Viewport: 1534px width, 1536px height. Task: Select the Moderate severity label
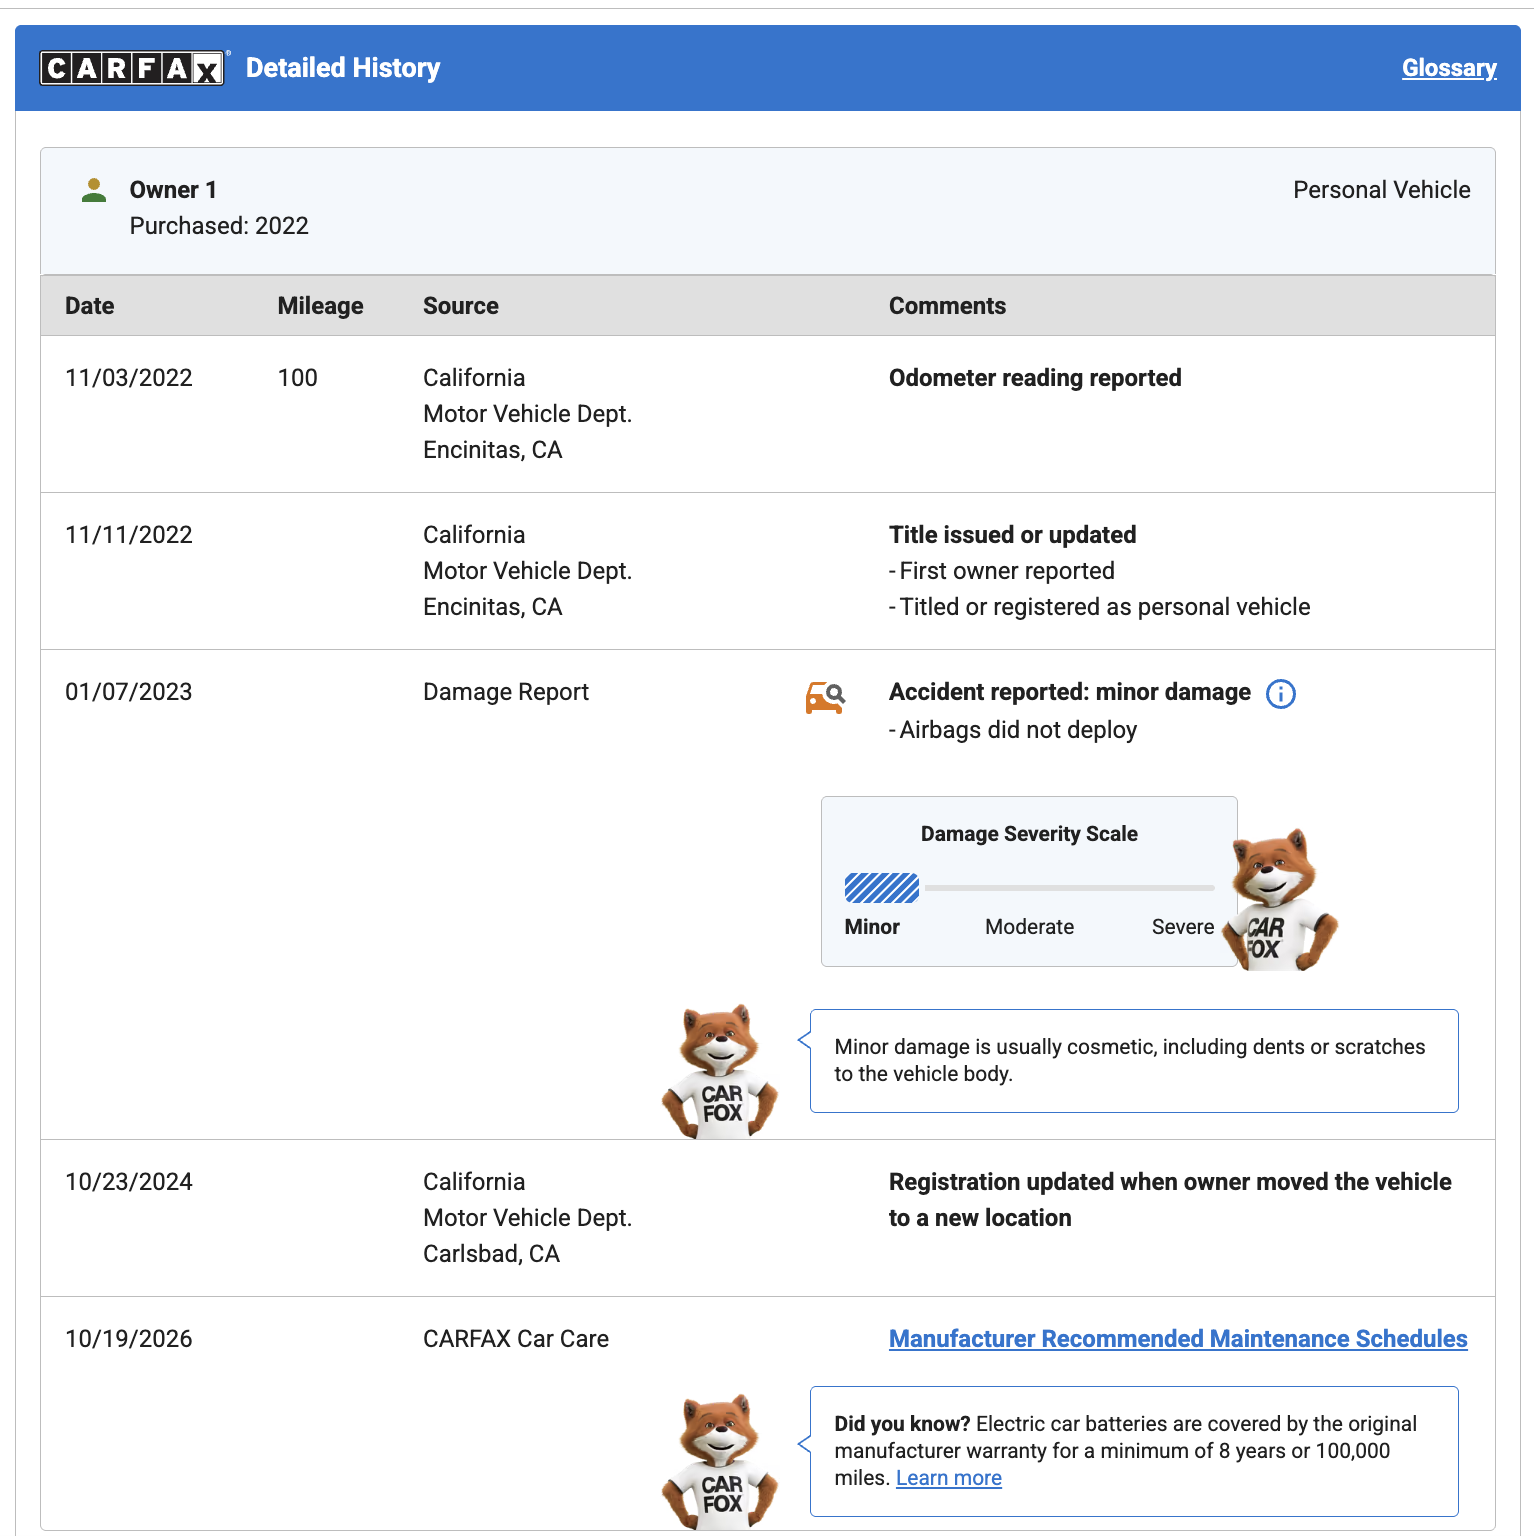[1030, 927]
